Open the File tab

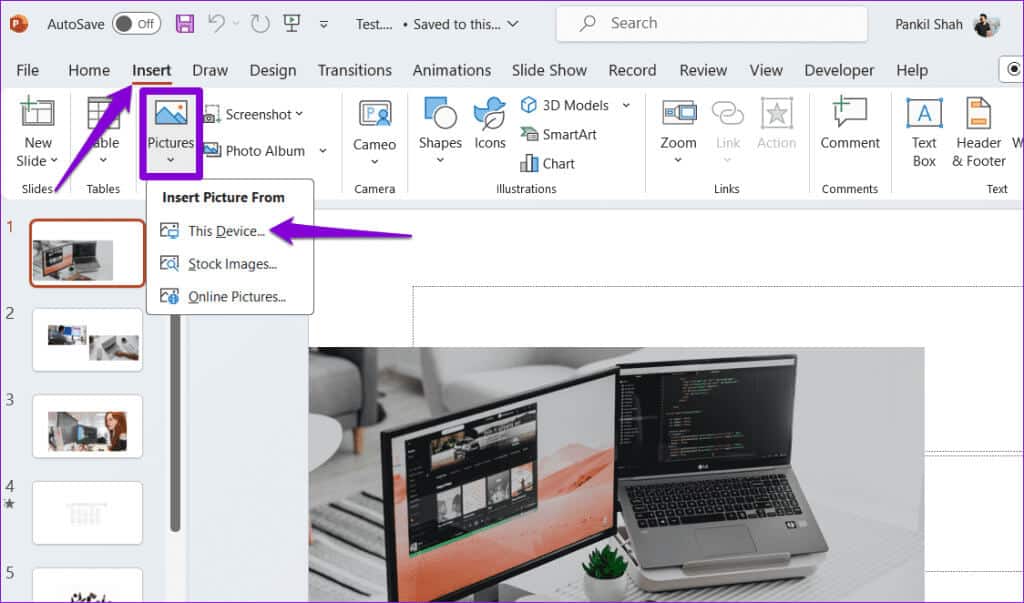(27, 70)
